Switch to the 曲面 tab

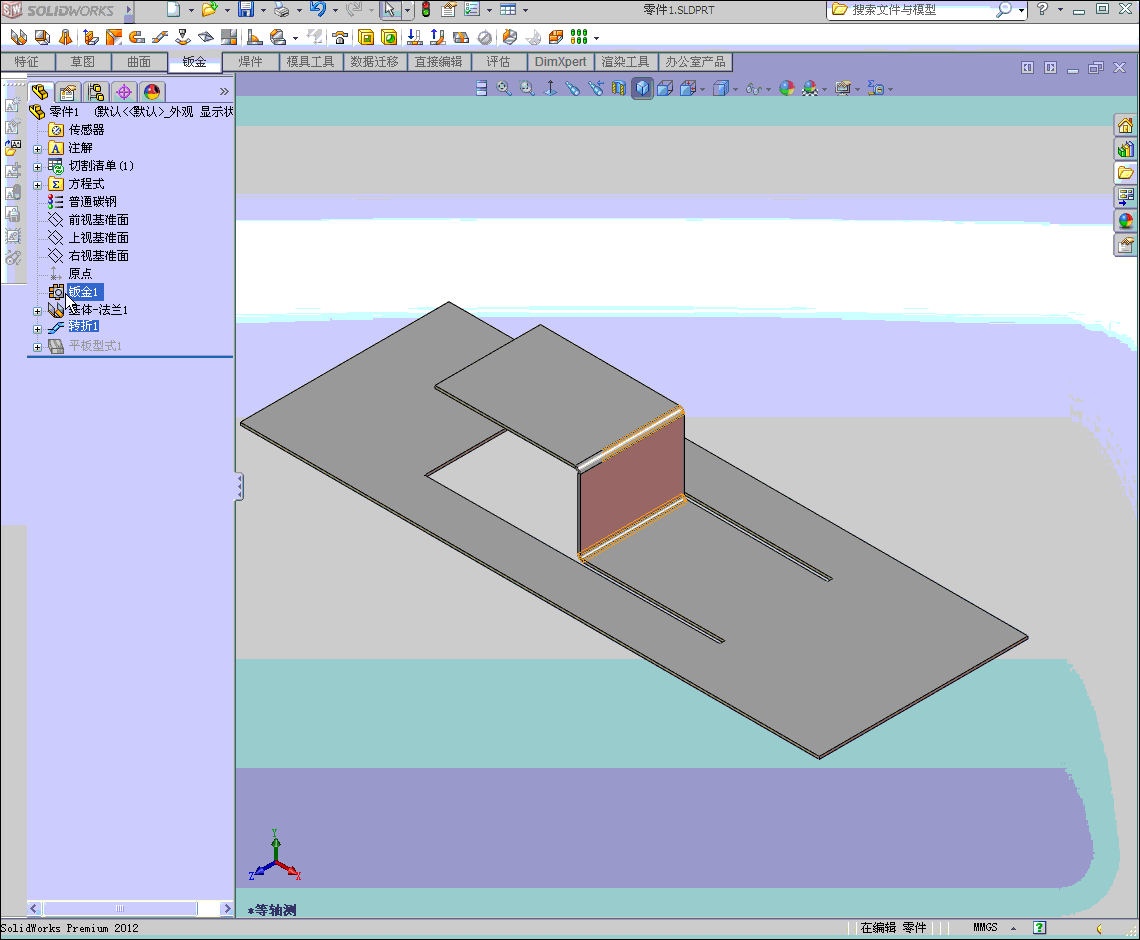click(x=139, y=62)
